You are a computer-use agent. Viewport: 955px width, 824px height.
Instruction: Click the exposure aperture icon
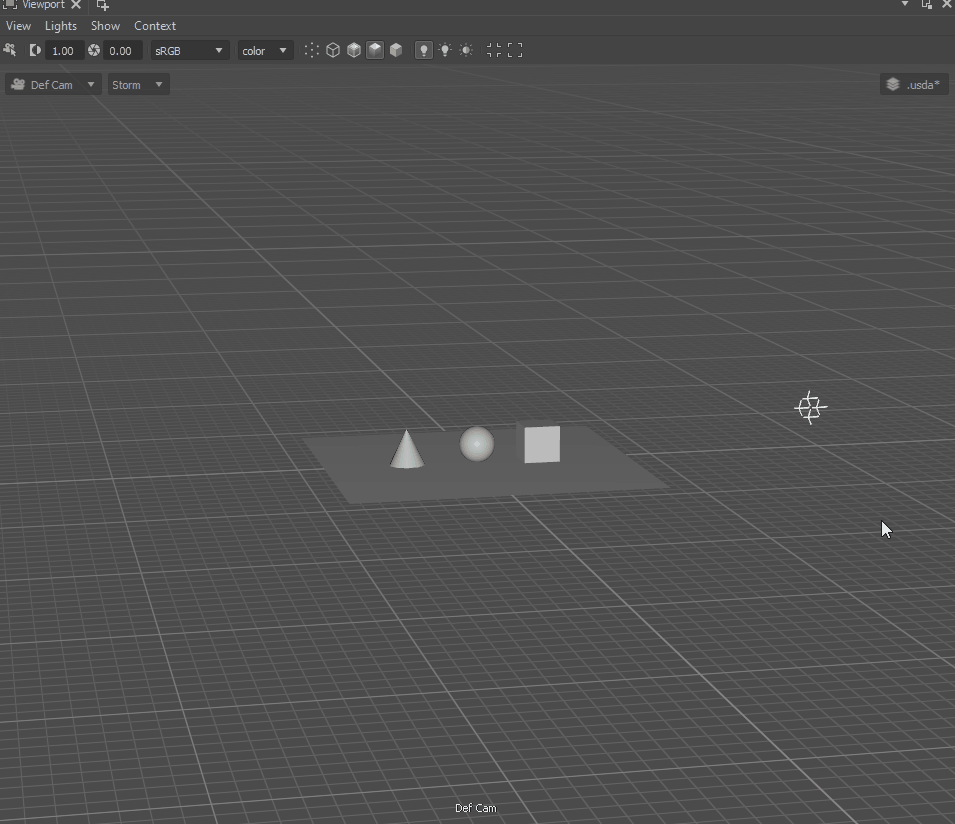(x=94, y=50)
